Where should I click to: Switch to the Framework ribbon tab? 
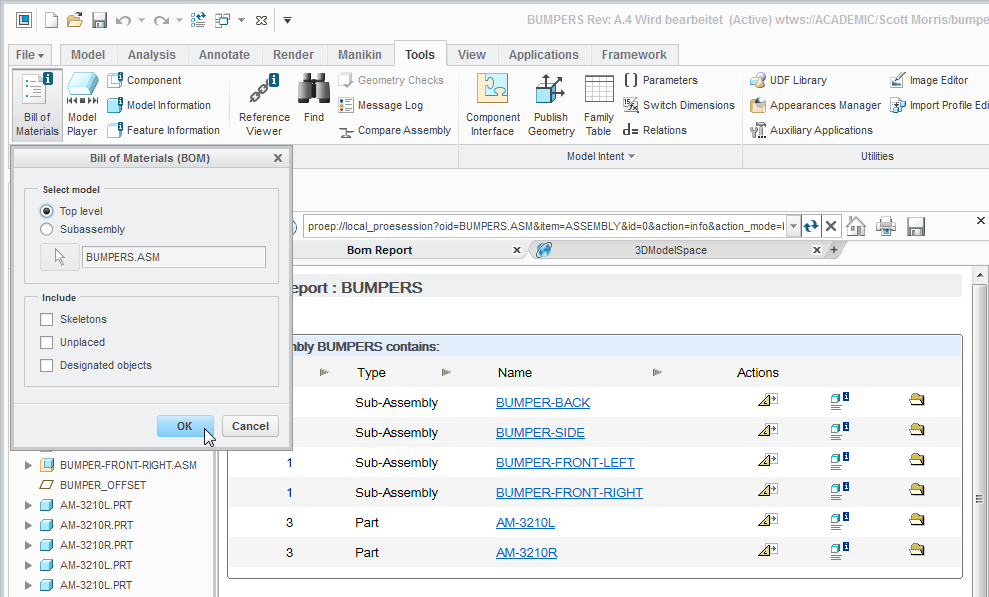coord(634,55)
